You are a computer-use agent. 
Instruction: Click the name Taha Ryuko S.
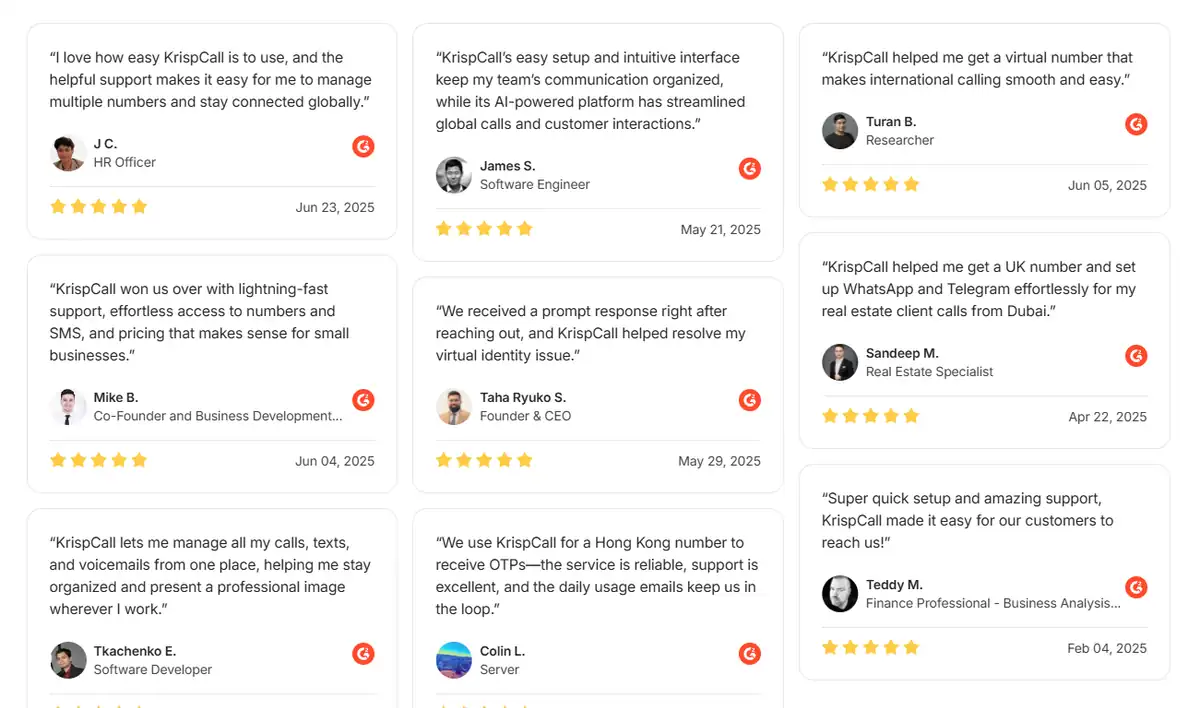(x=523, y=398)
